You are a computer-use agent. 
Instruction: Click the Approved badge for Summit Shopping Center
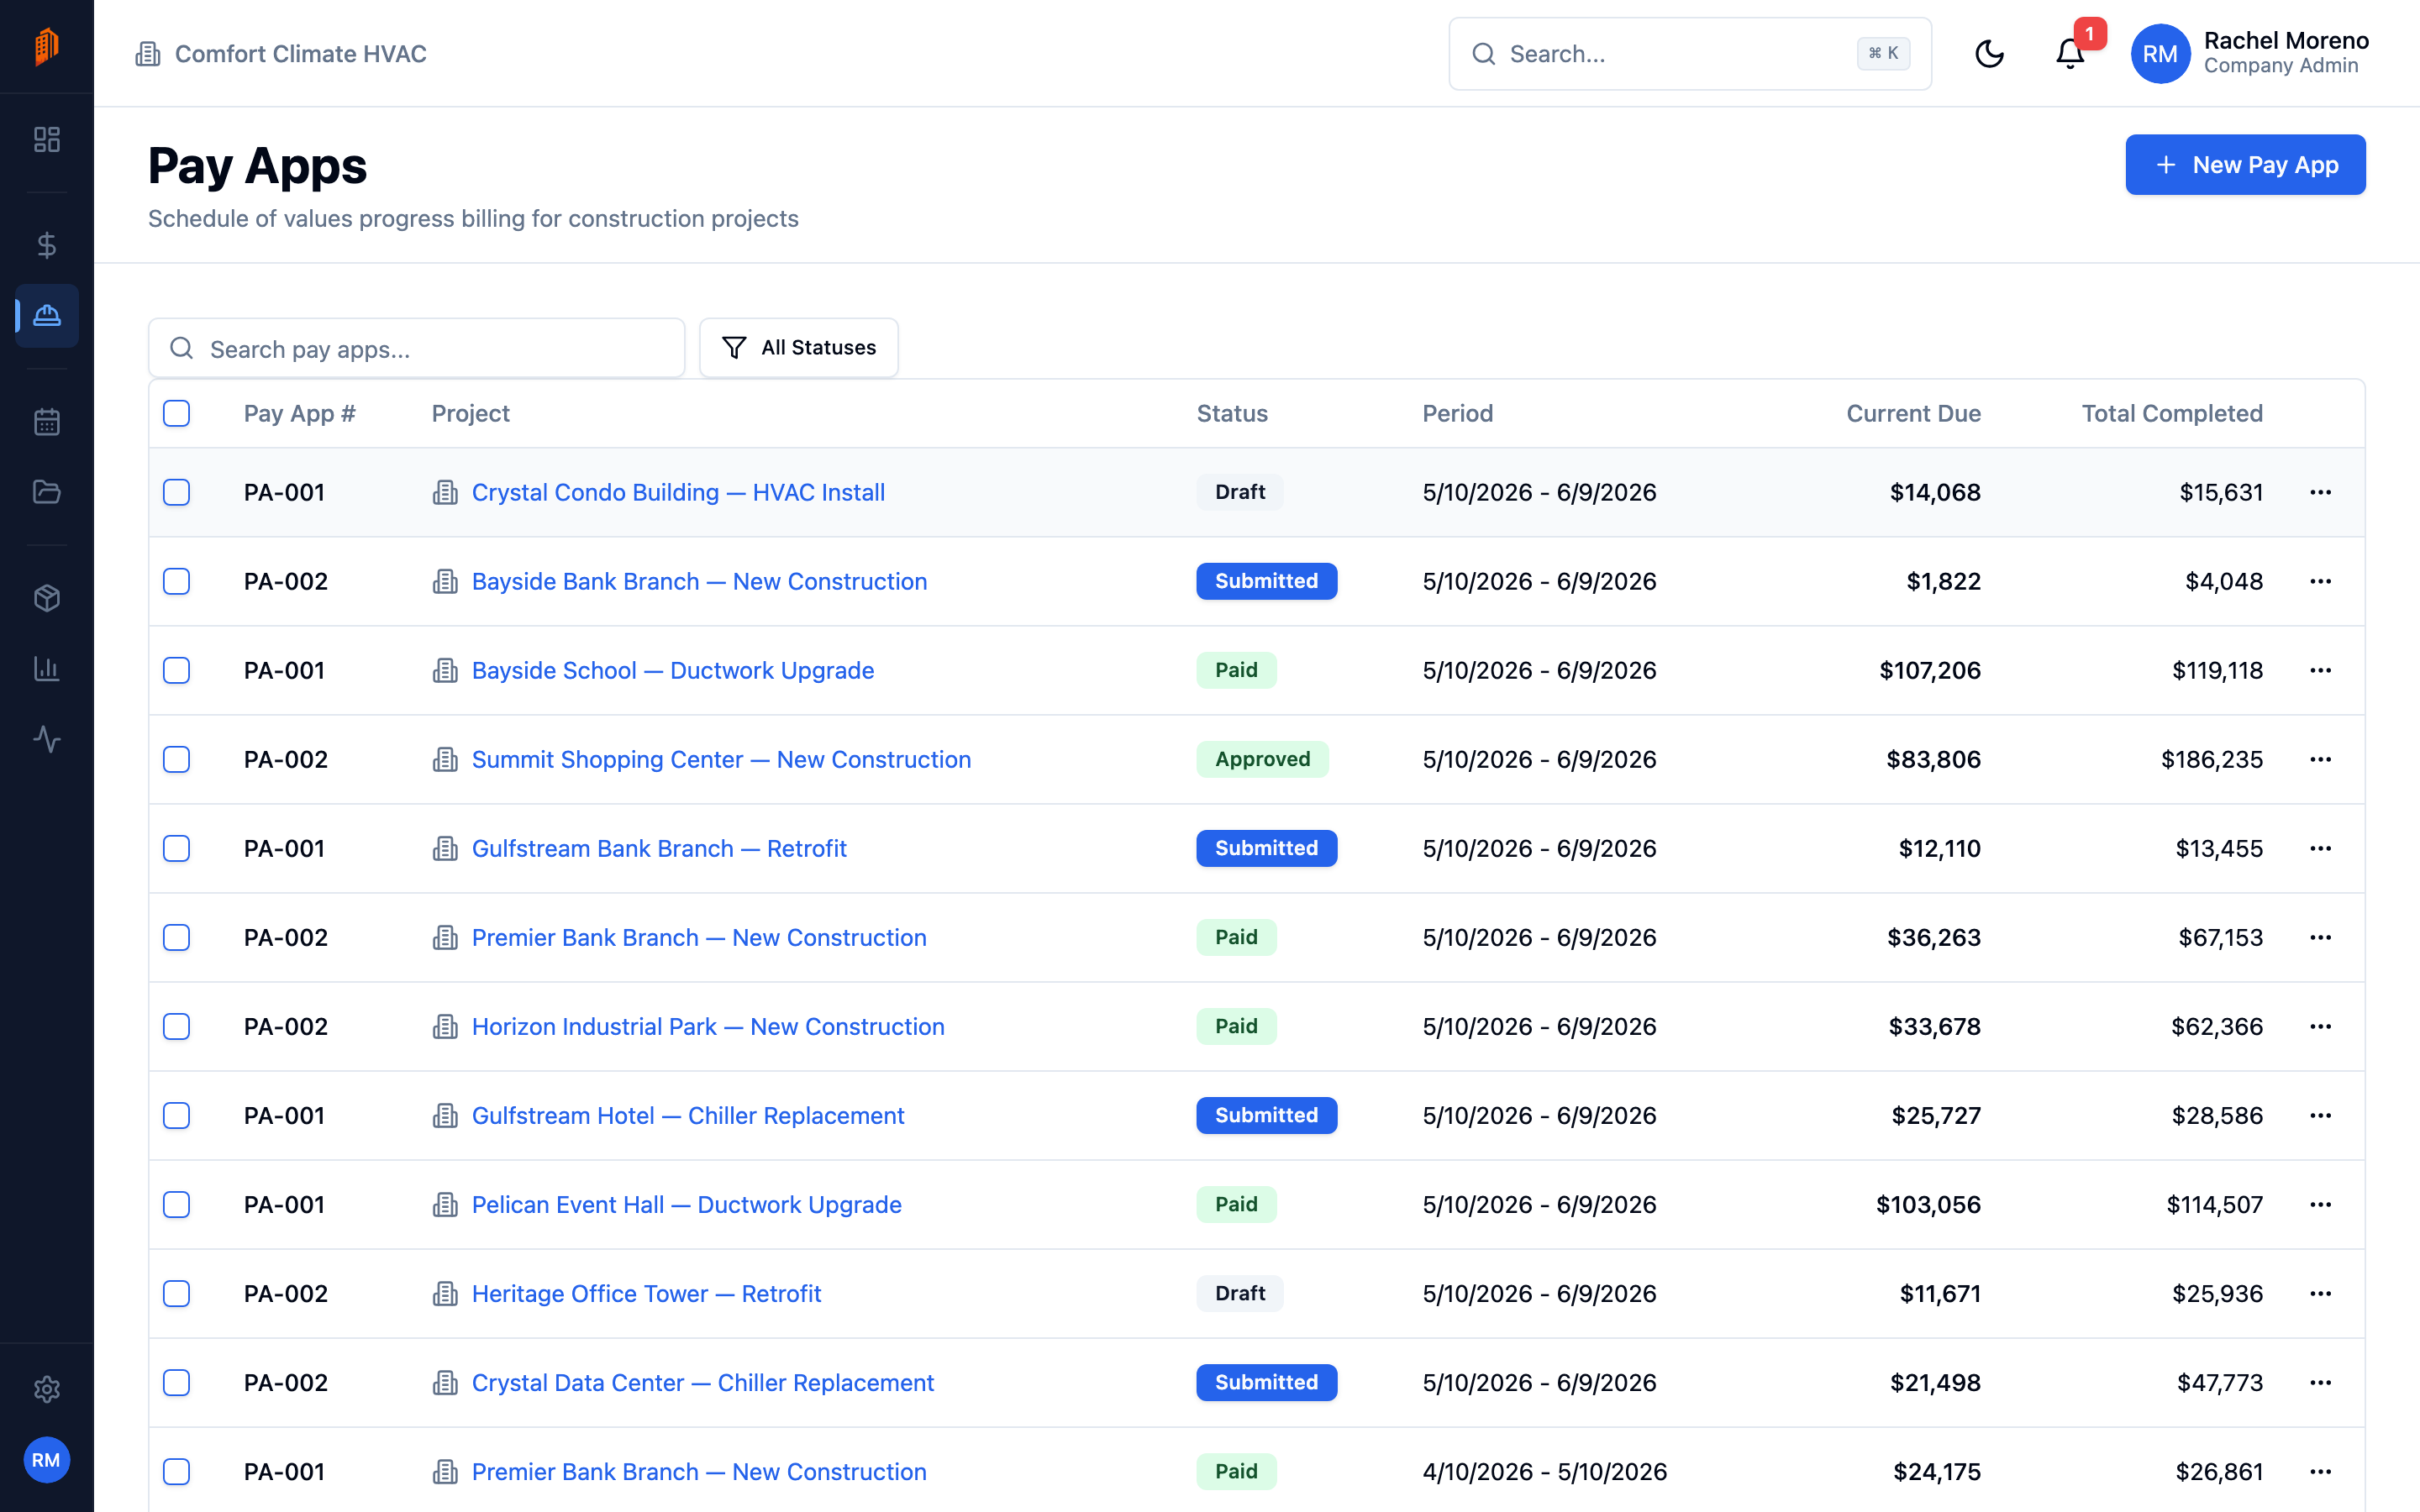1262,759
